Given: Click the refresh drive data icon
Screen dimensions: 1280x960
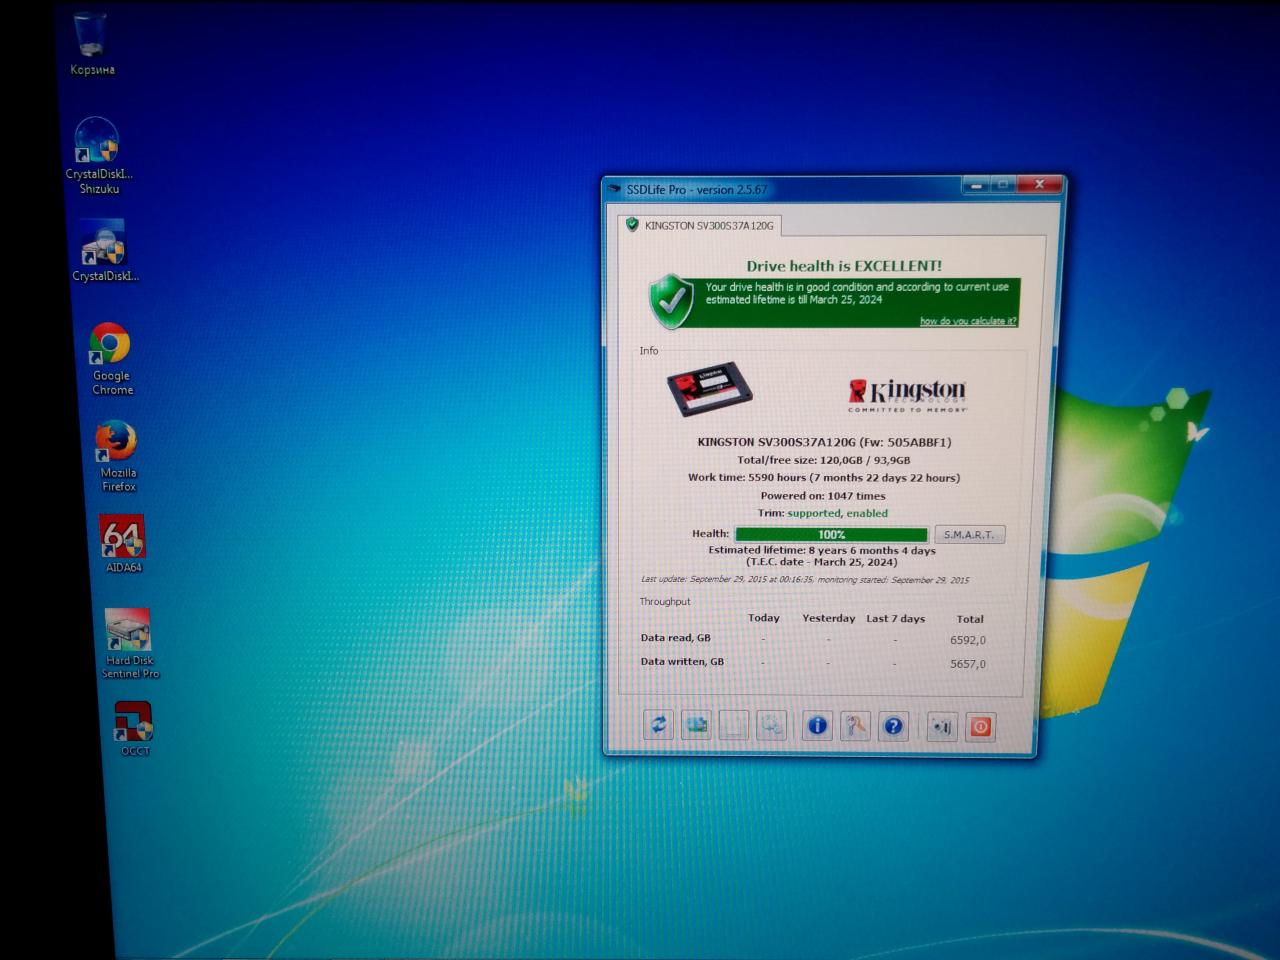Looking at the screenshot, I should tap(658, 725).
